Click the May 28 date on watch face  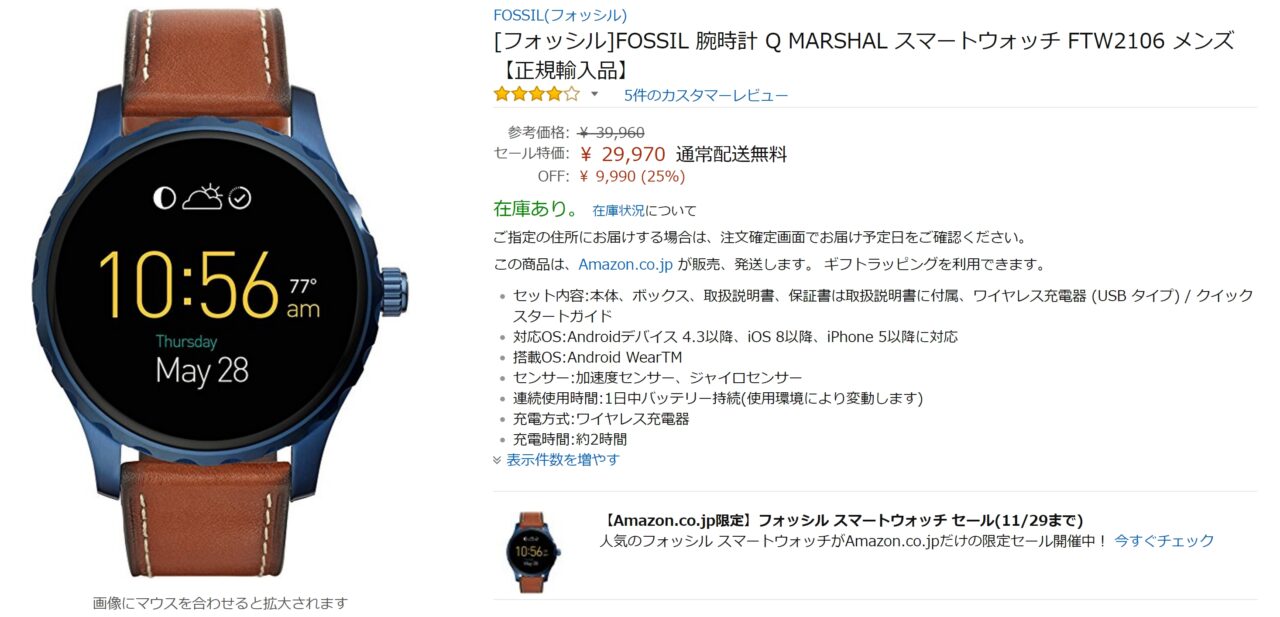[202, 371]
